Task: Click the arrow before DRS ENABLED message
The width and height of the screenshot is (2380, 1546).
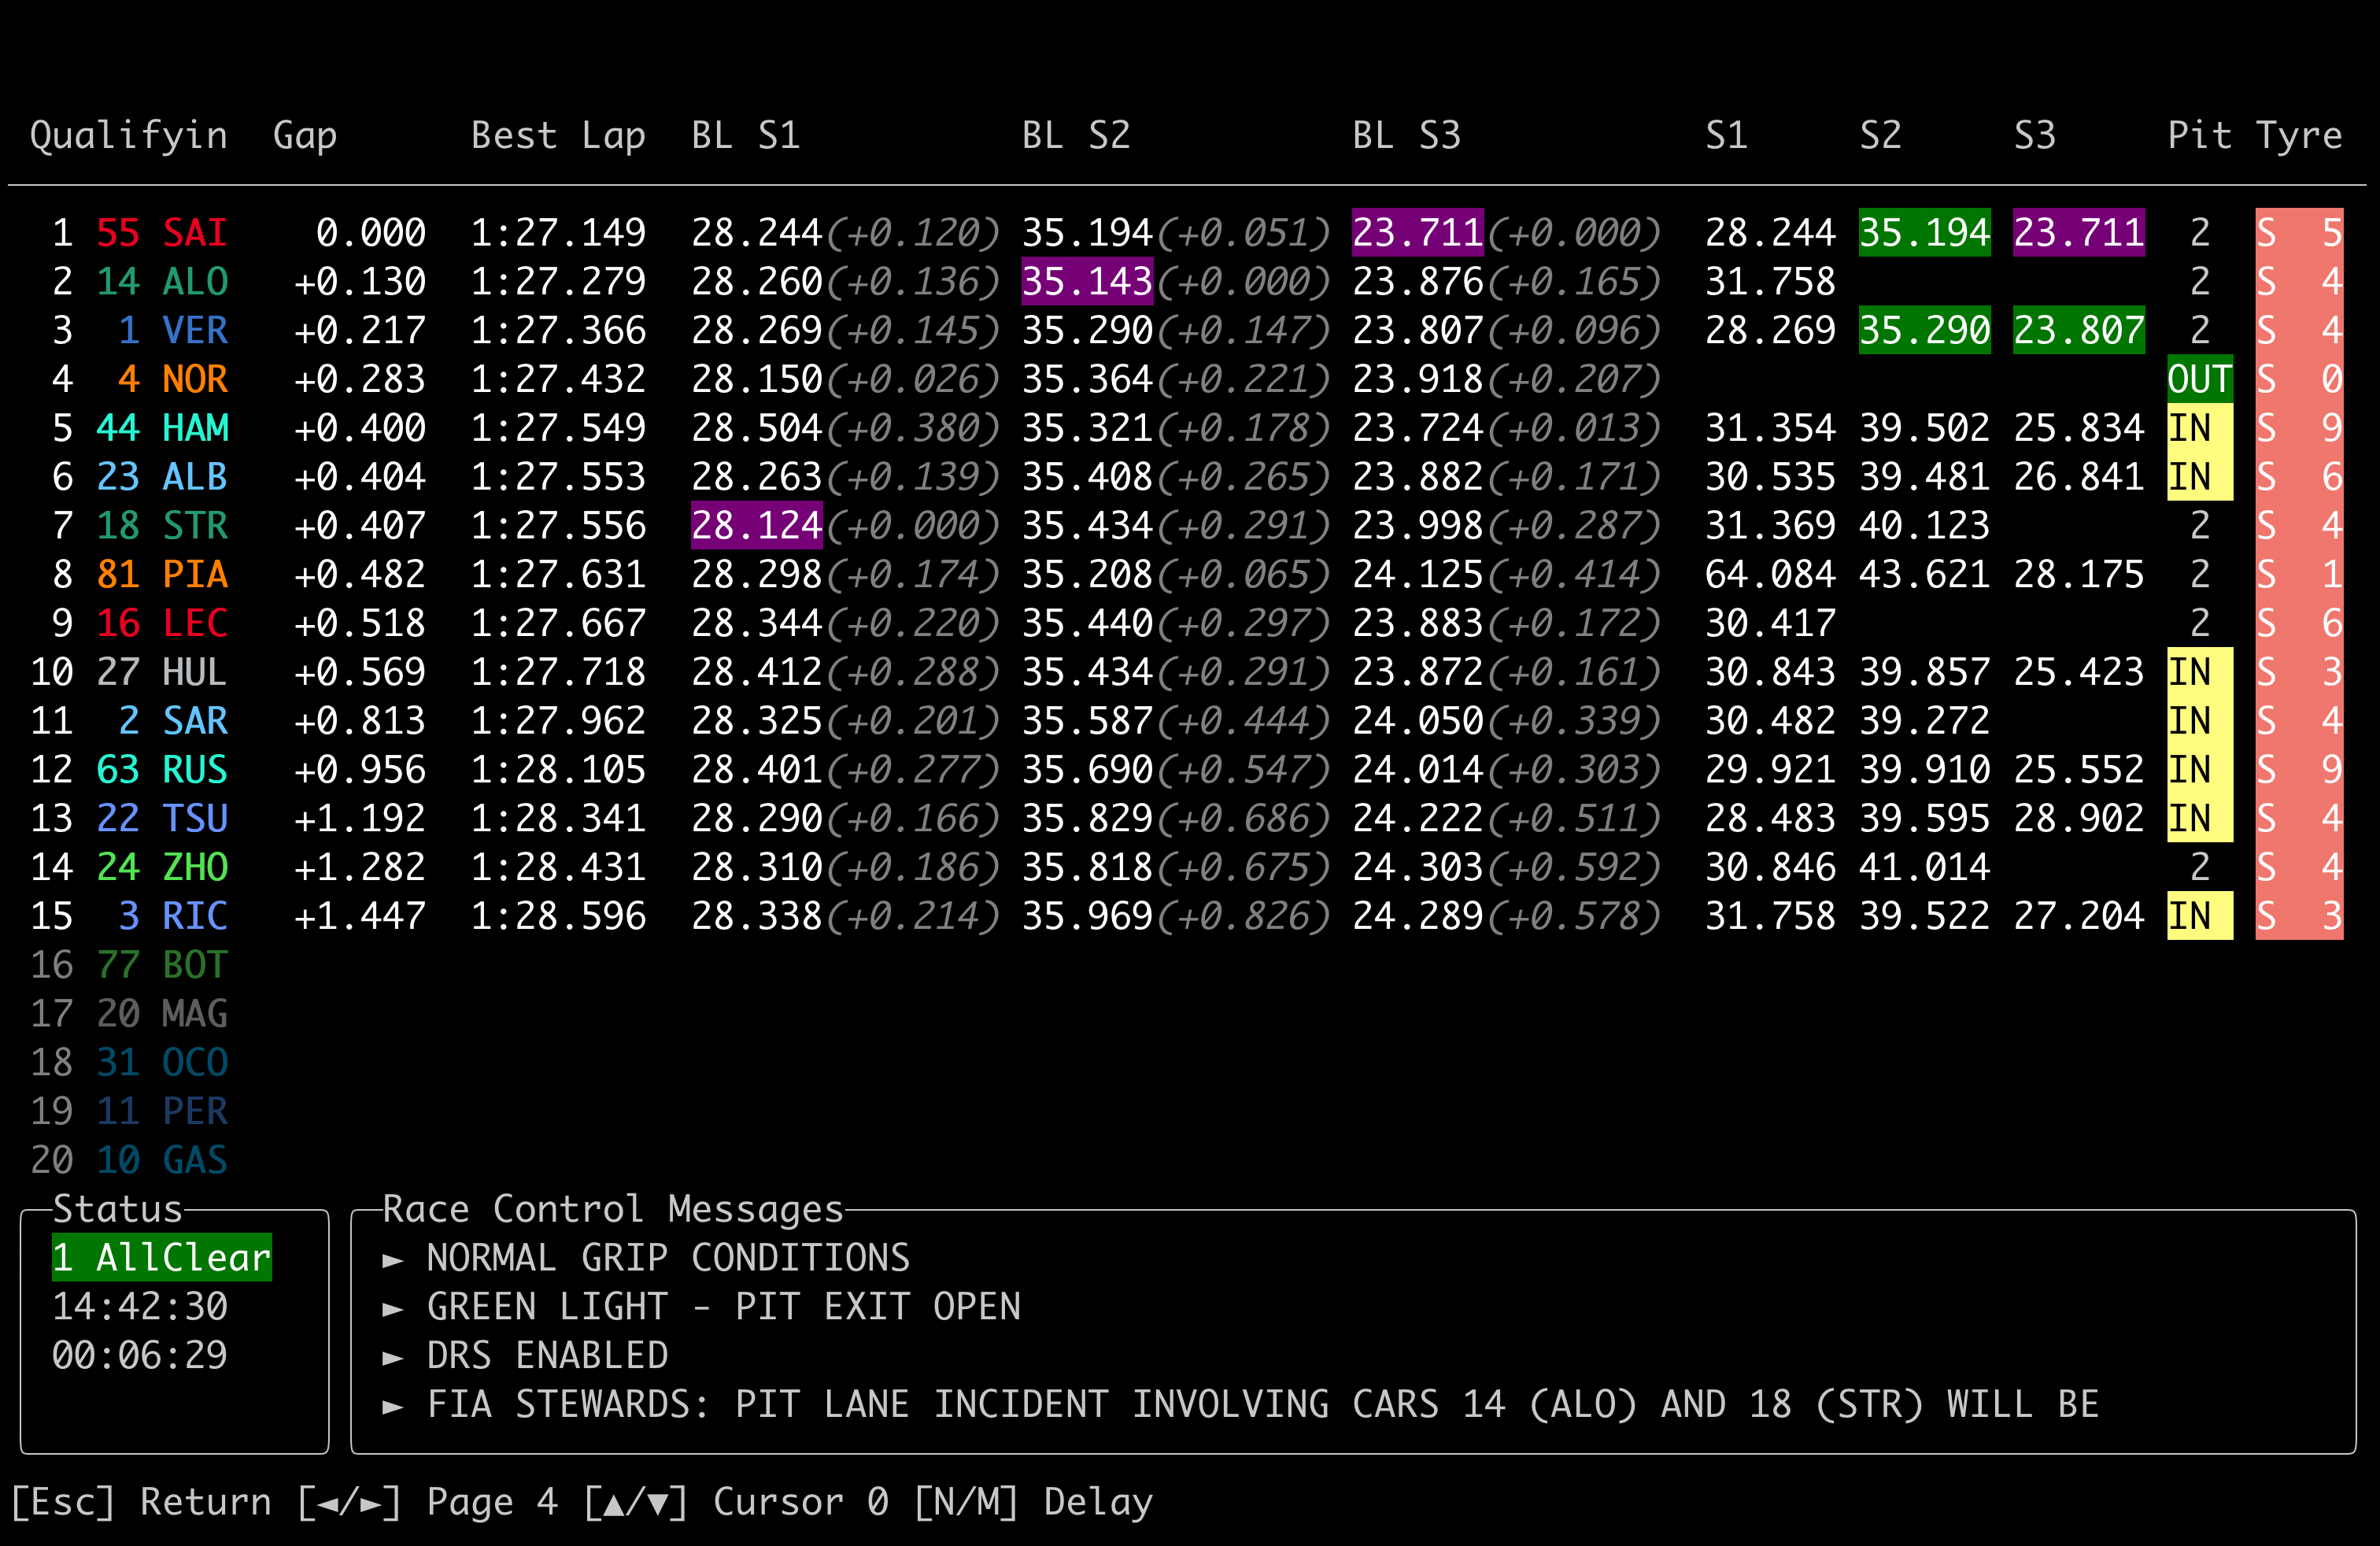Action: [393, 1357]
